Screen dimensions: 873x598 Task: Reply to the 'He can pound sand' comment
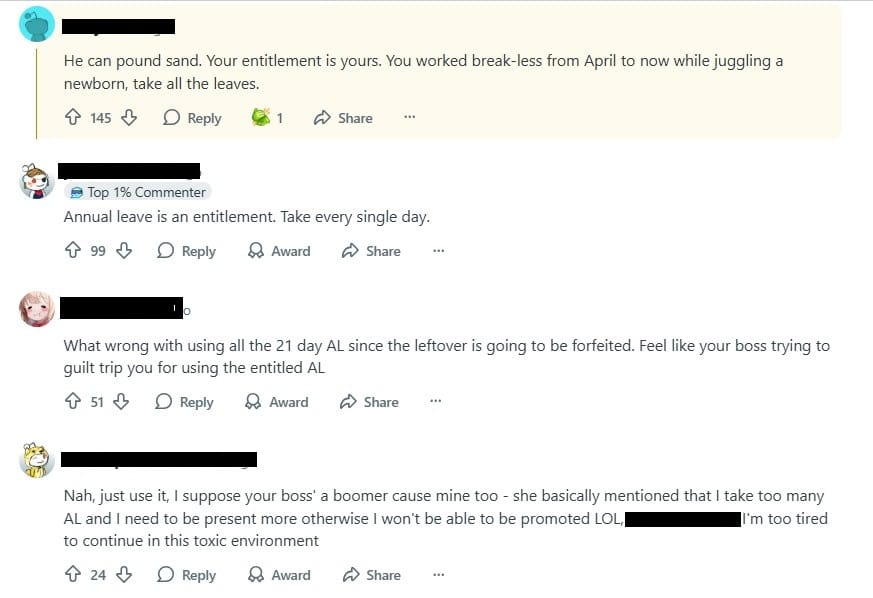pyautogui.click(x=192, y=118)
